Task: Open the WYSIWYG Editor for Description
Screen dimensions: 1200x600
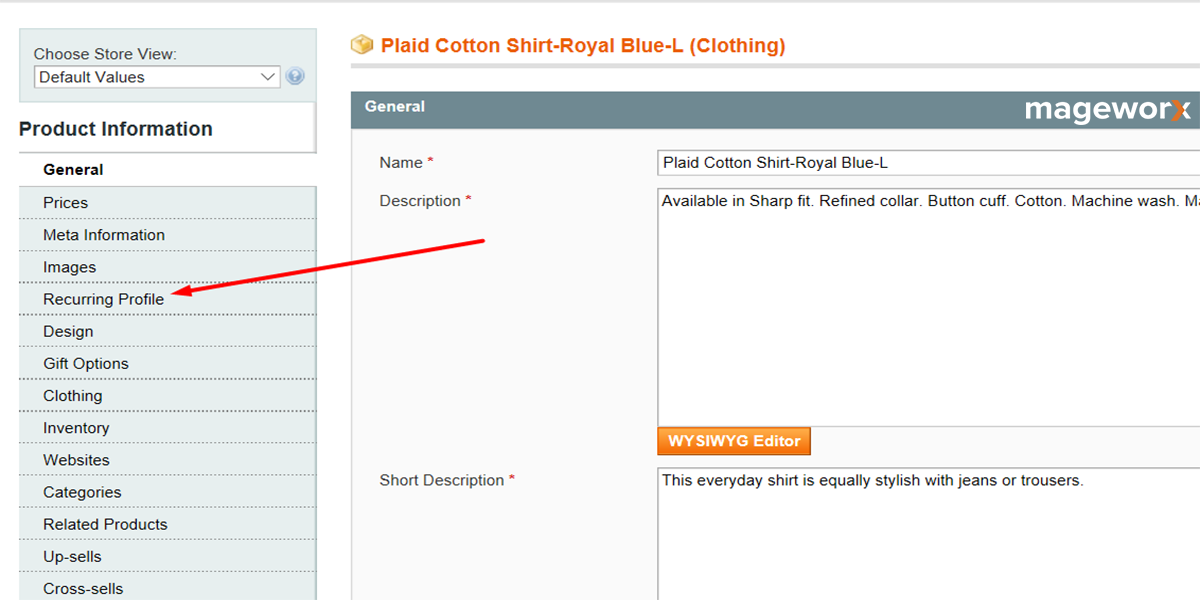Action: (x=733, y=440)
